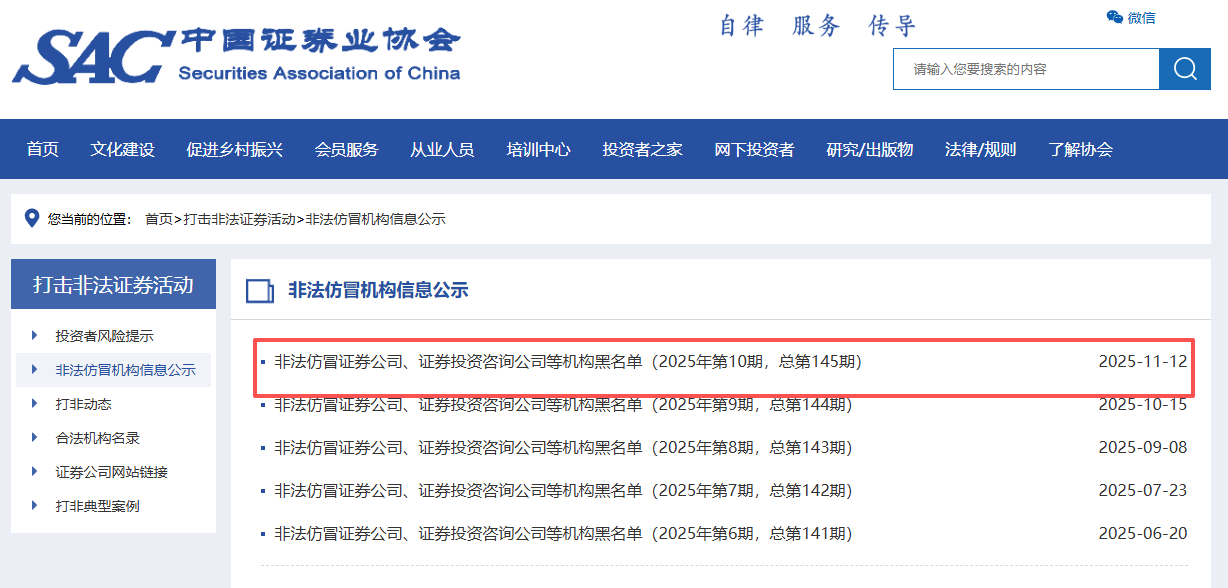This screenshot has height=588, width=1228.
Task: Open 法律/规则 navigation menu
Action: [980, 150]
